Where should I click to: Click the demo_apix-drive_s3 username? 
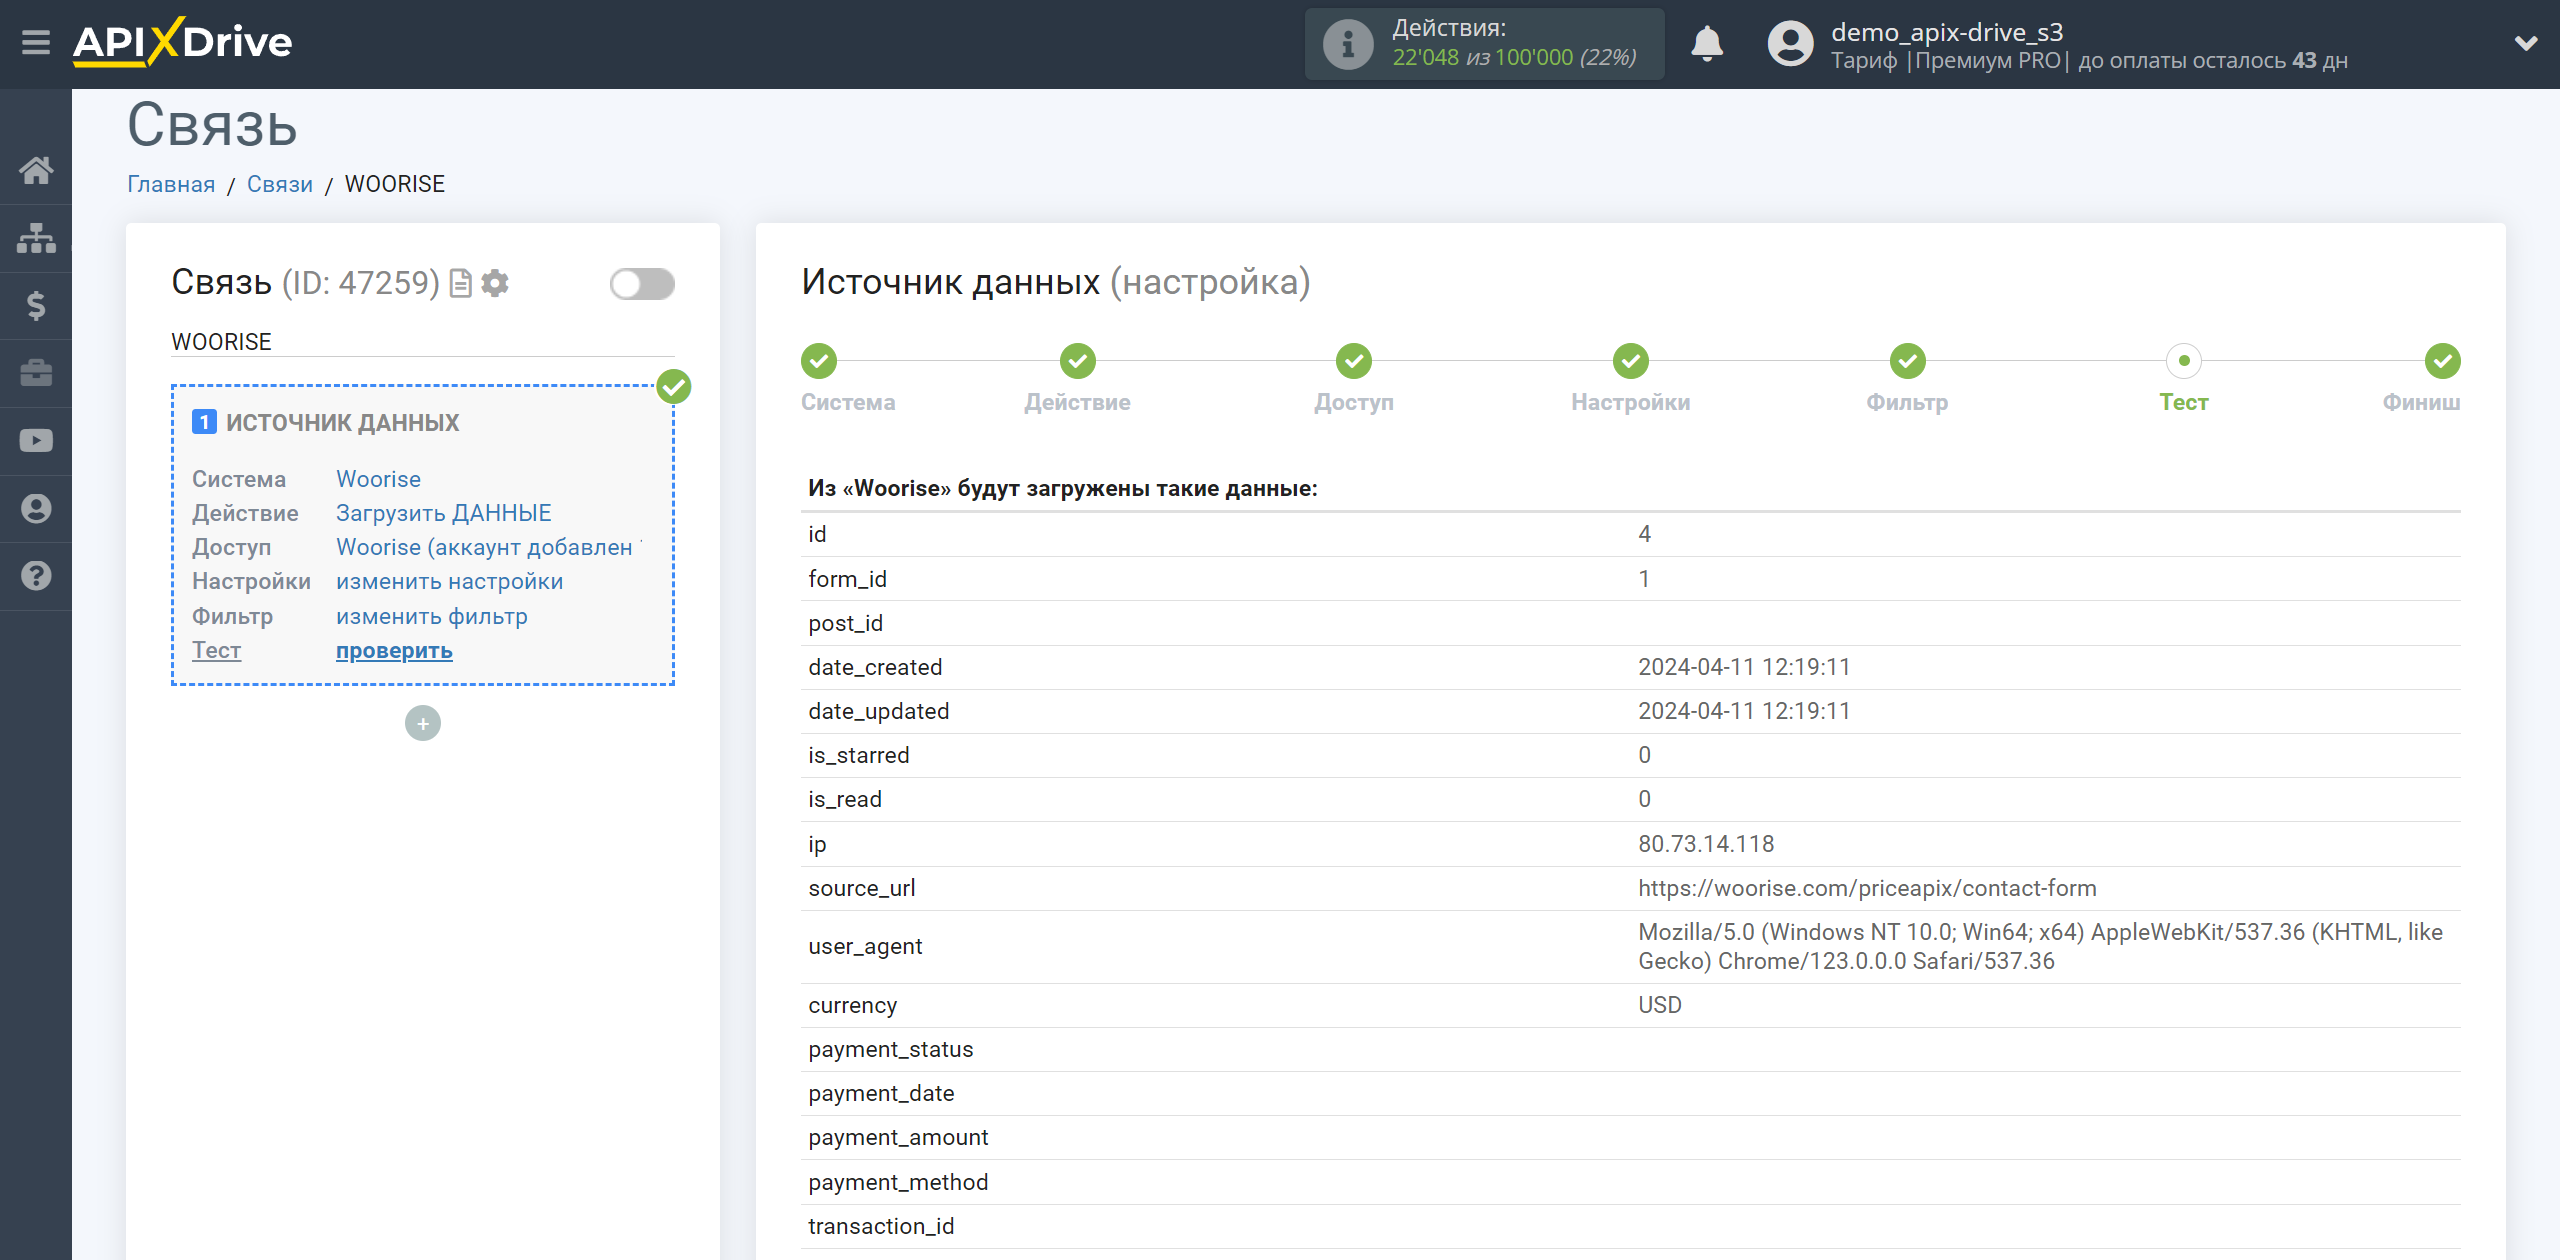pos(1947,32)
